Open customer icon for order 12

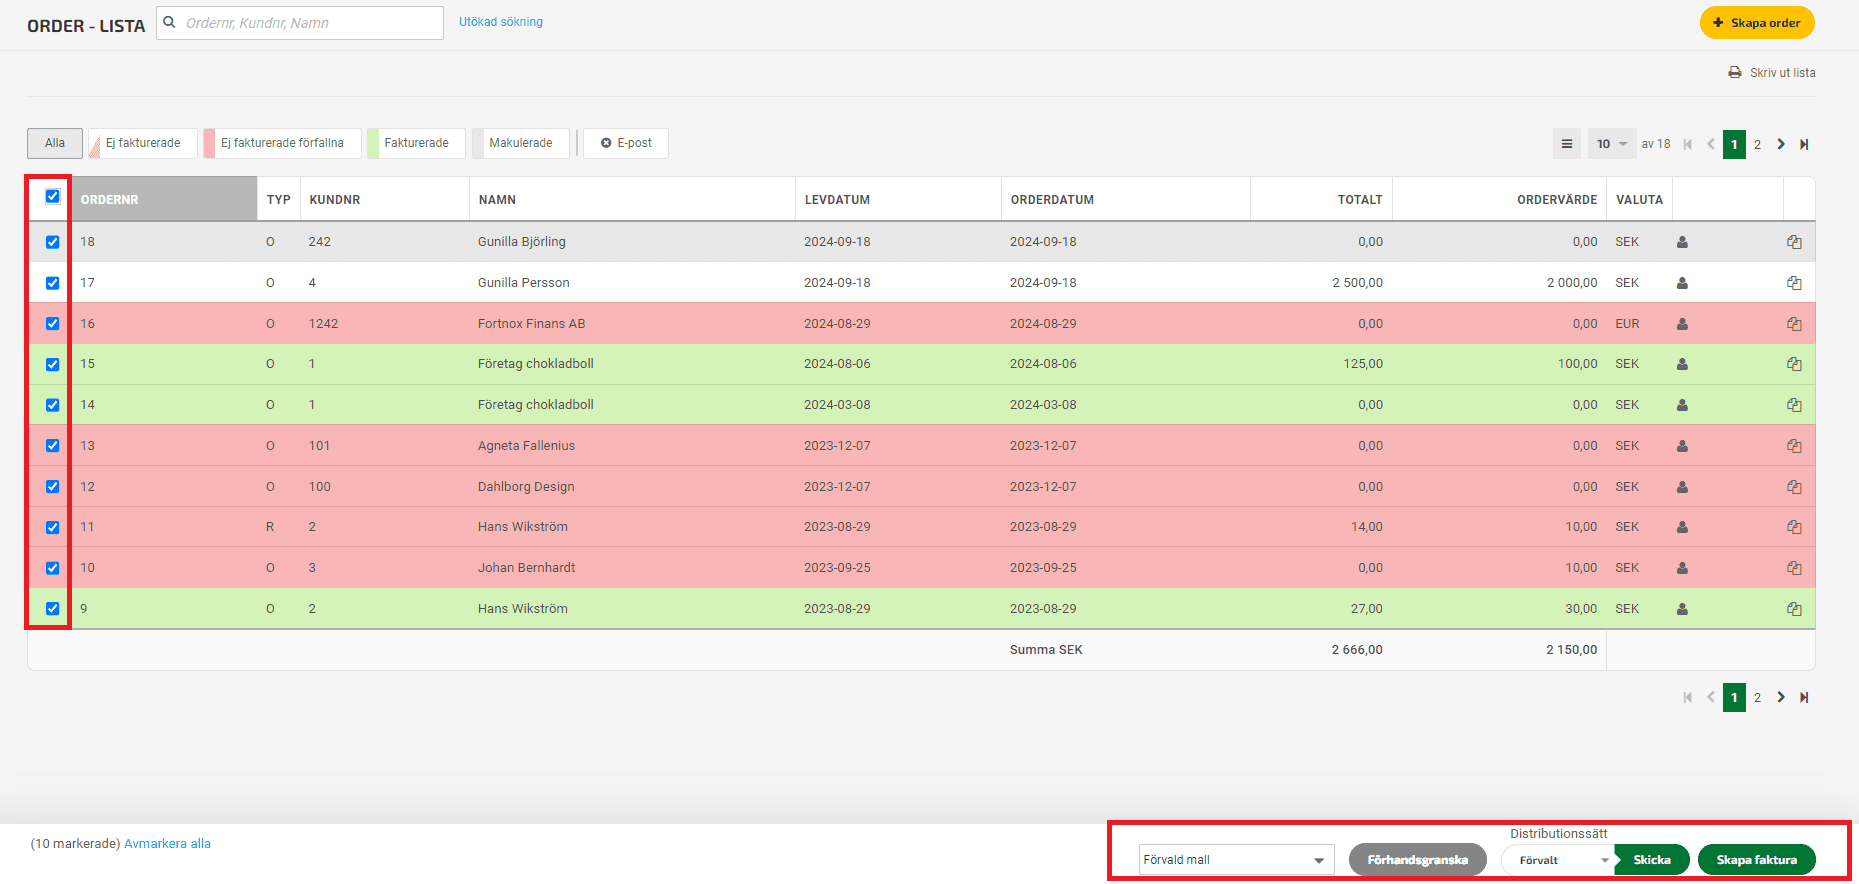tap(1682, 487)
